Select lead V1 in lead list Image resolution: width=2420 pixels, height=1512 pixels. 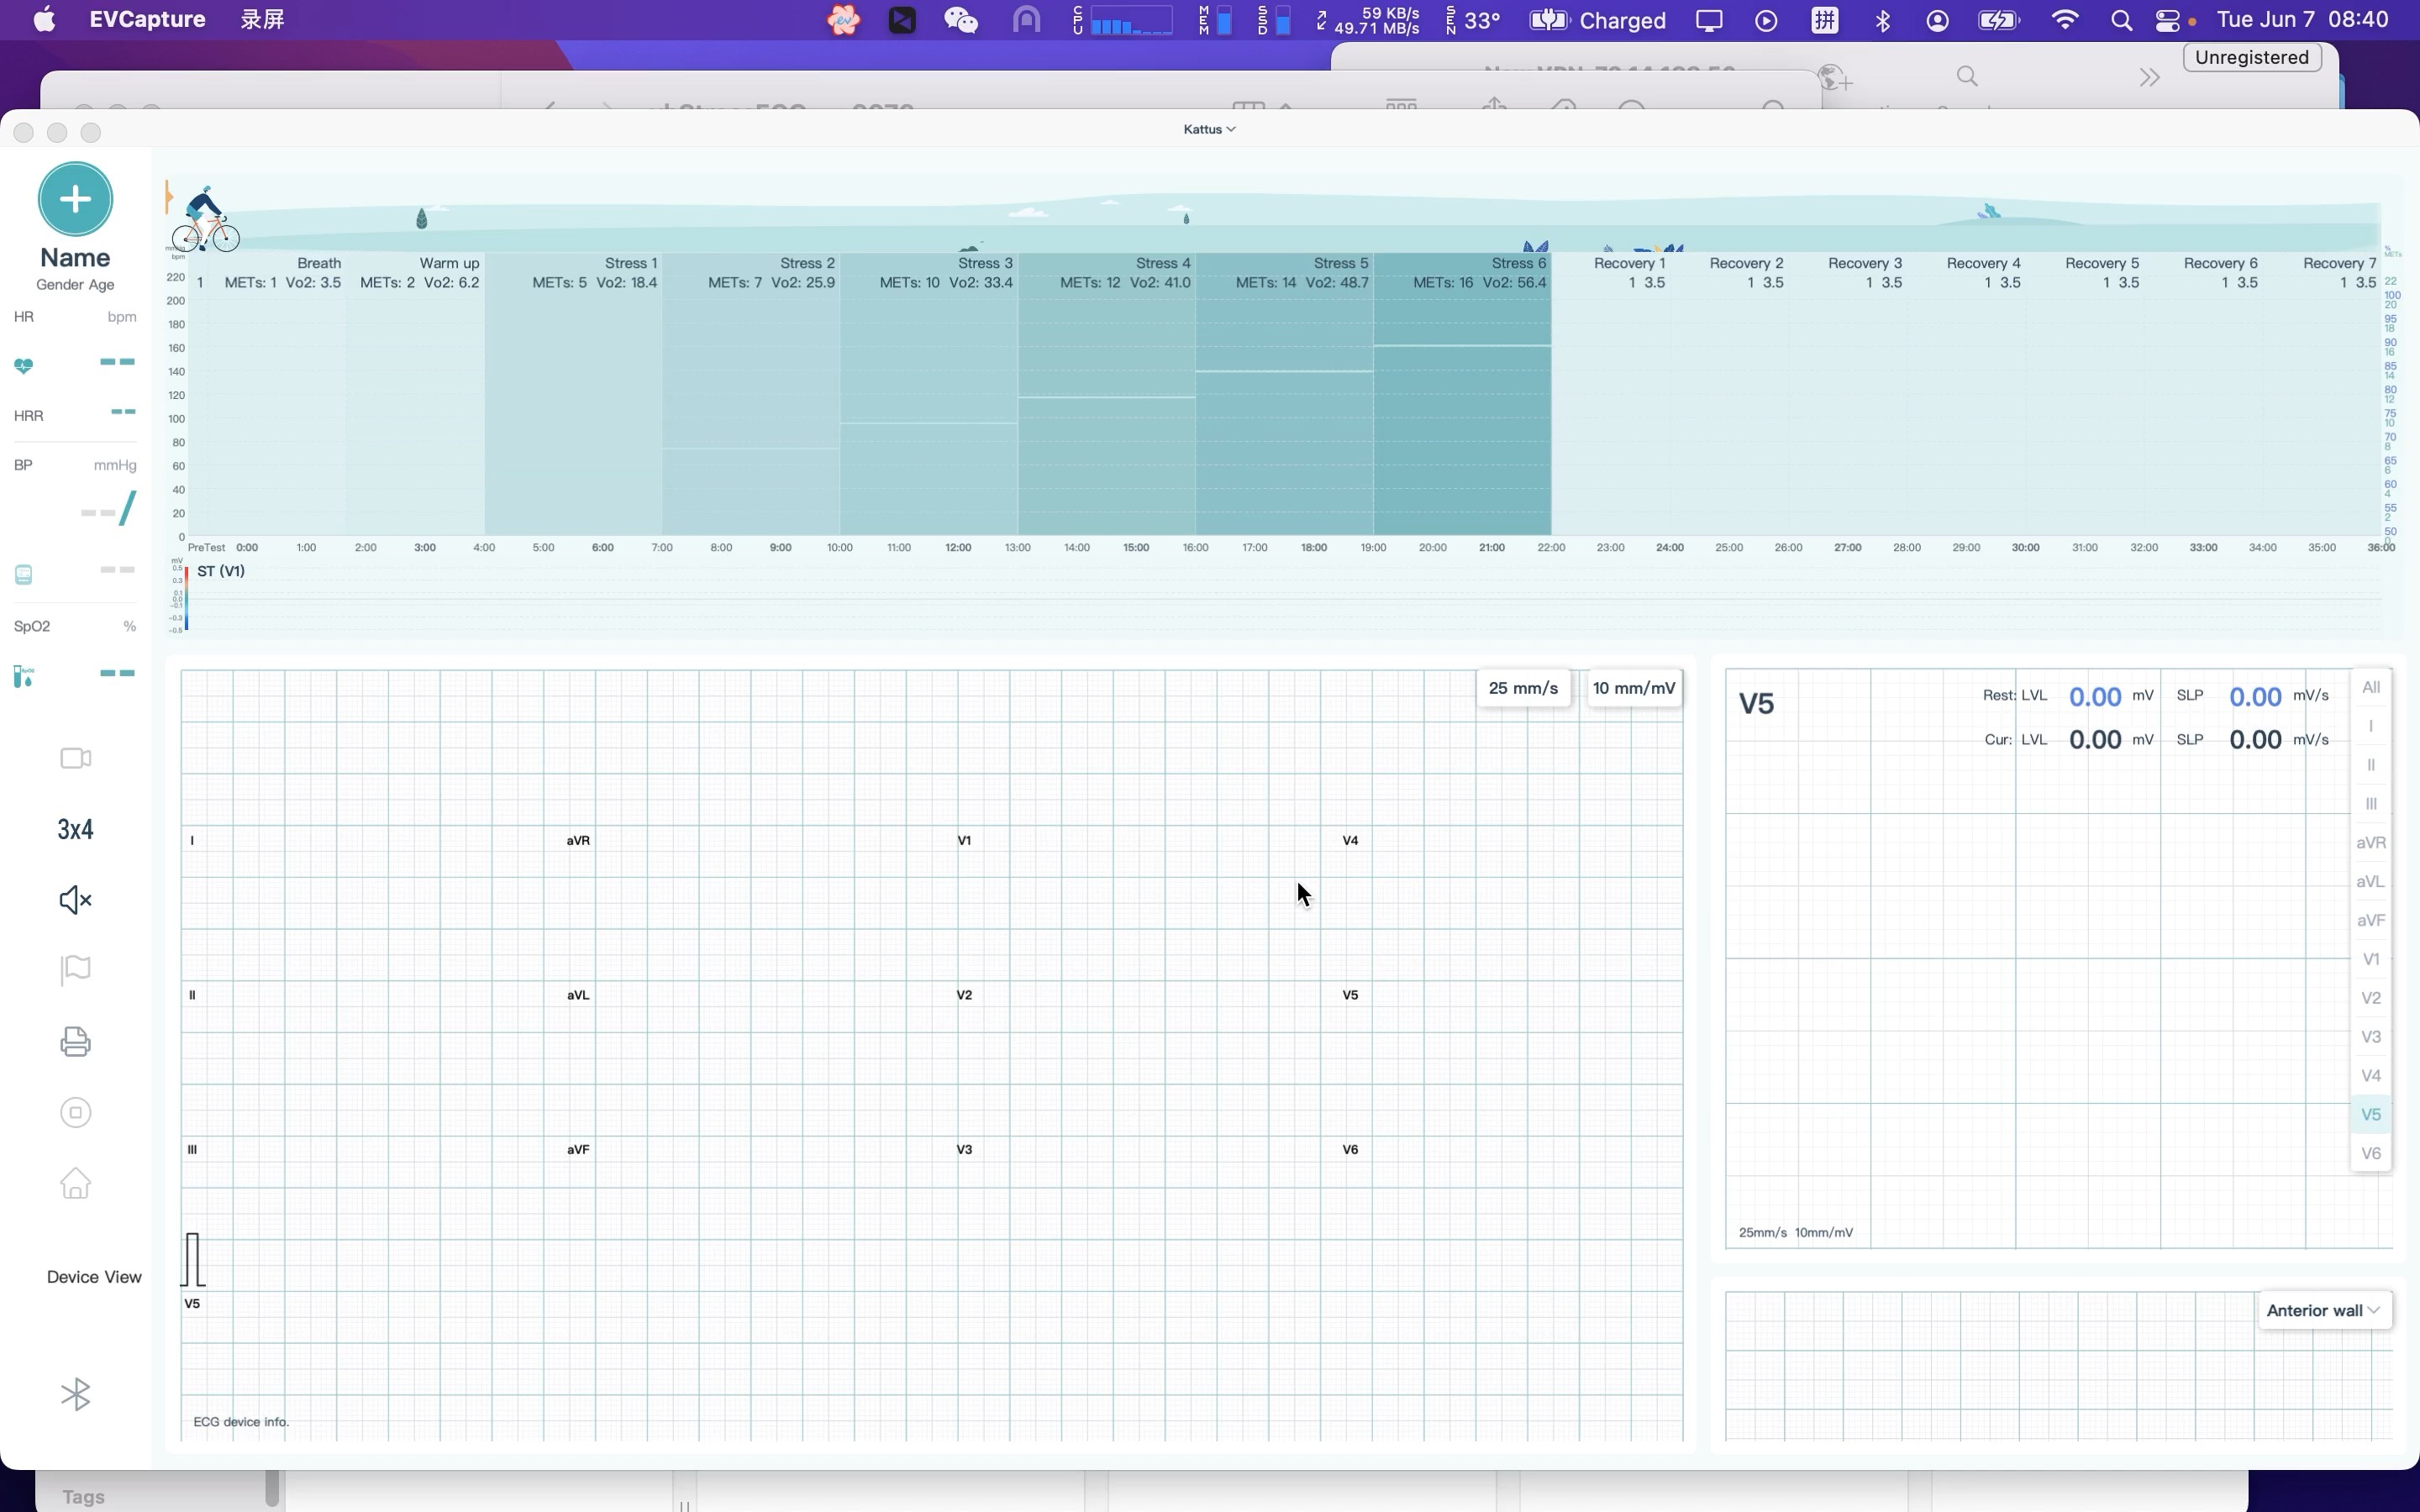tap(2371, 959)
